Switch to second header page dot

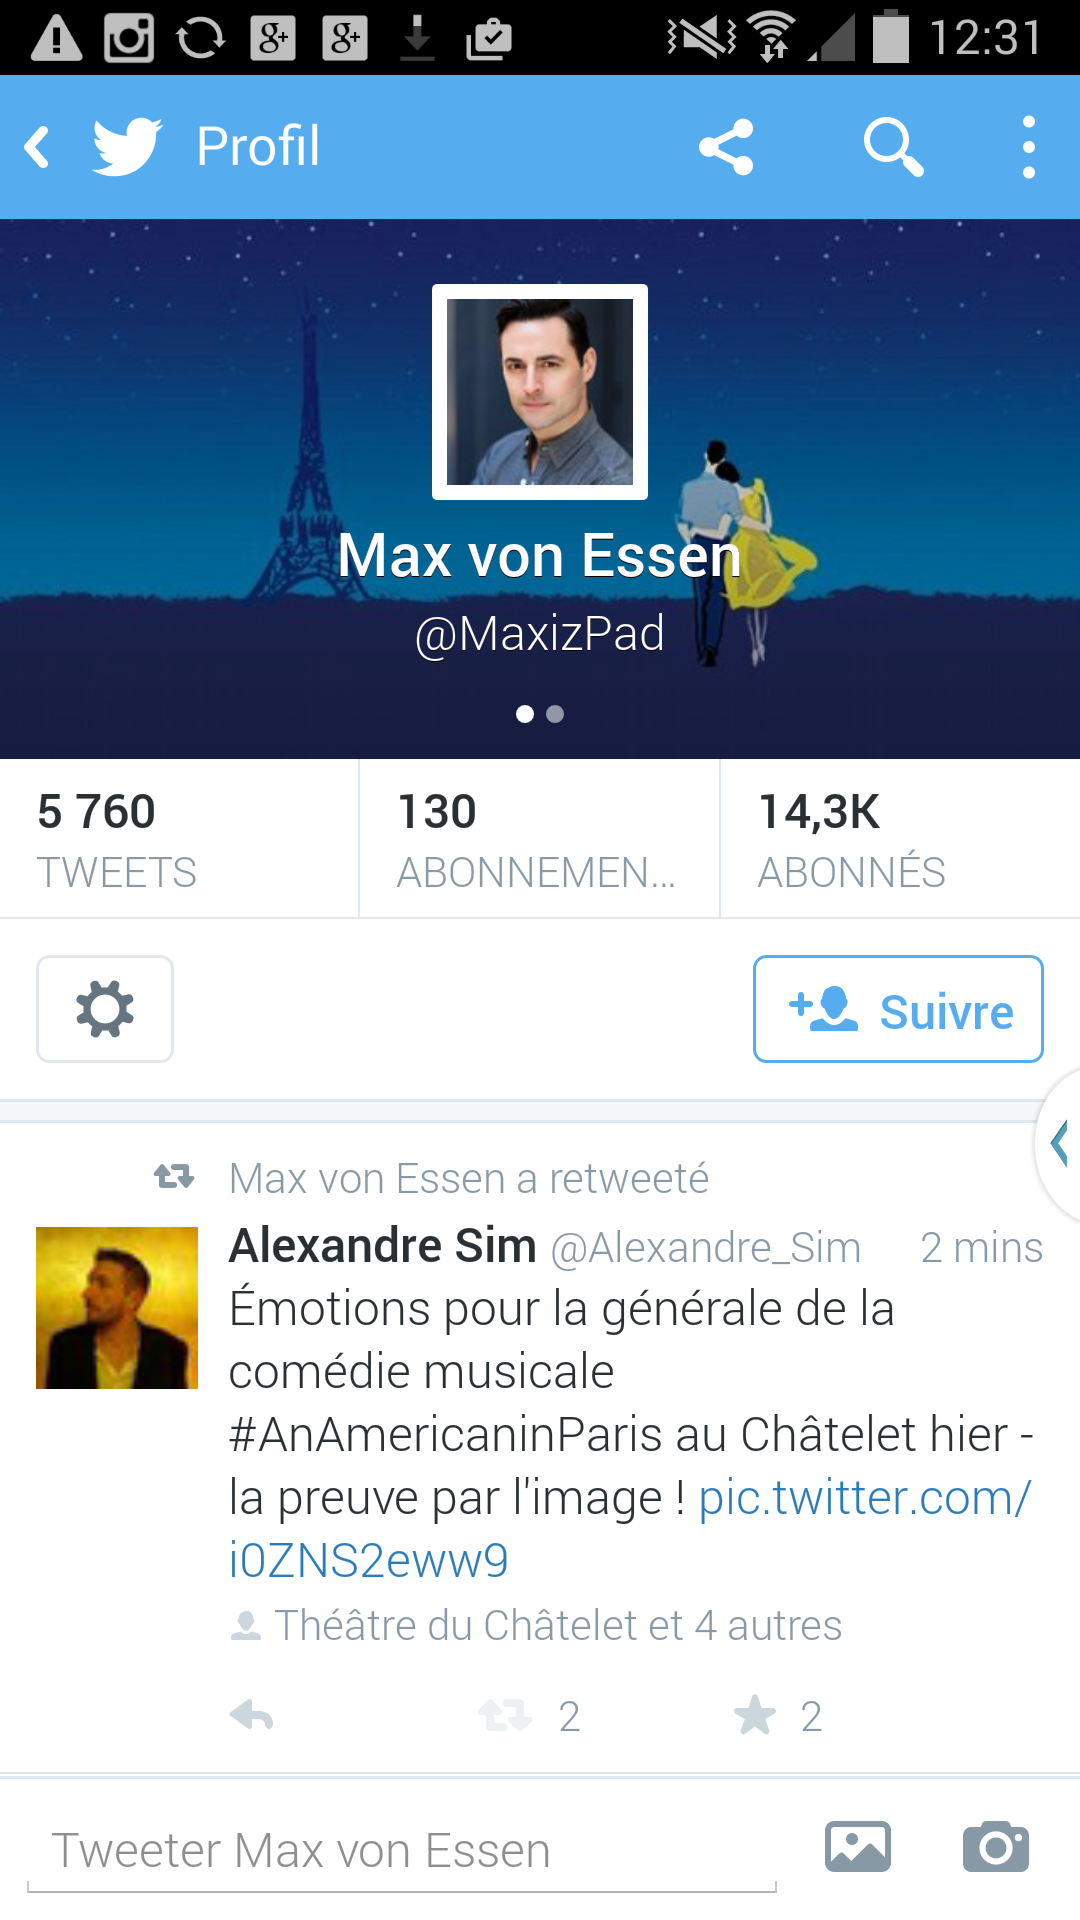(555, 714)
